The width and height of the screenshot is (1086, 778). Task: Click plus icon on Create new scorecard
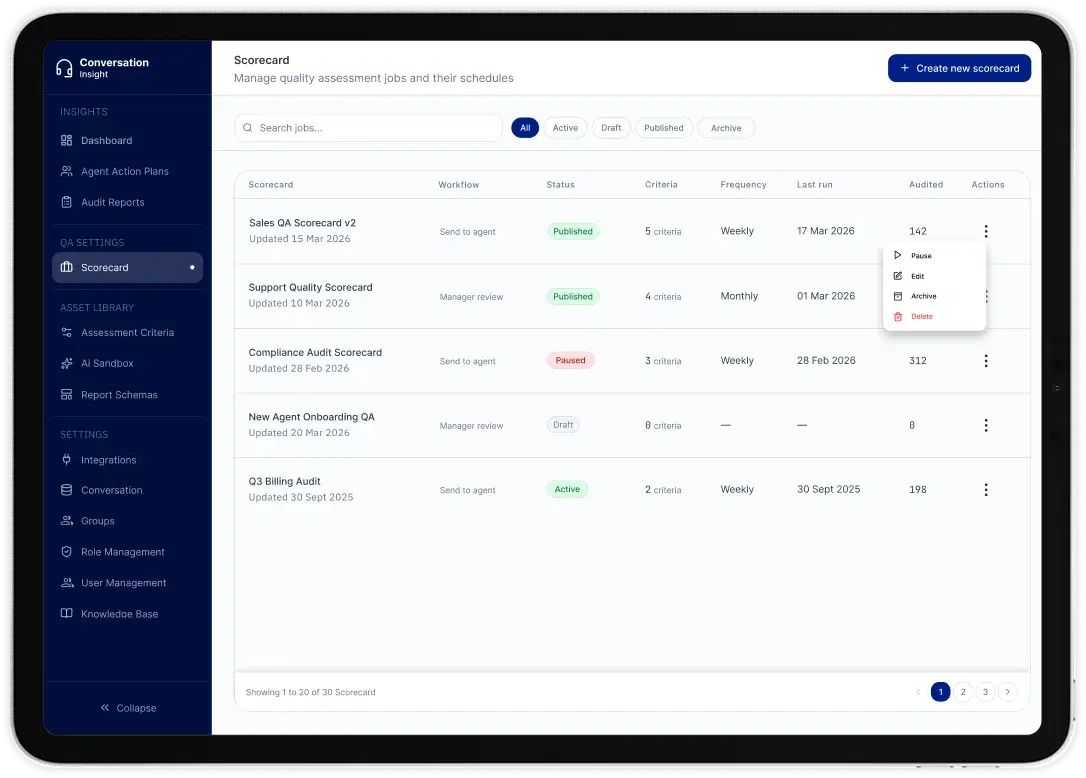click(x=905, y=68)
